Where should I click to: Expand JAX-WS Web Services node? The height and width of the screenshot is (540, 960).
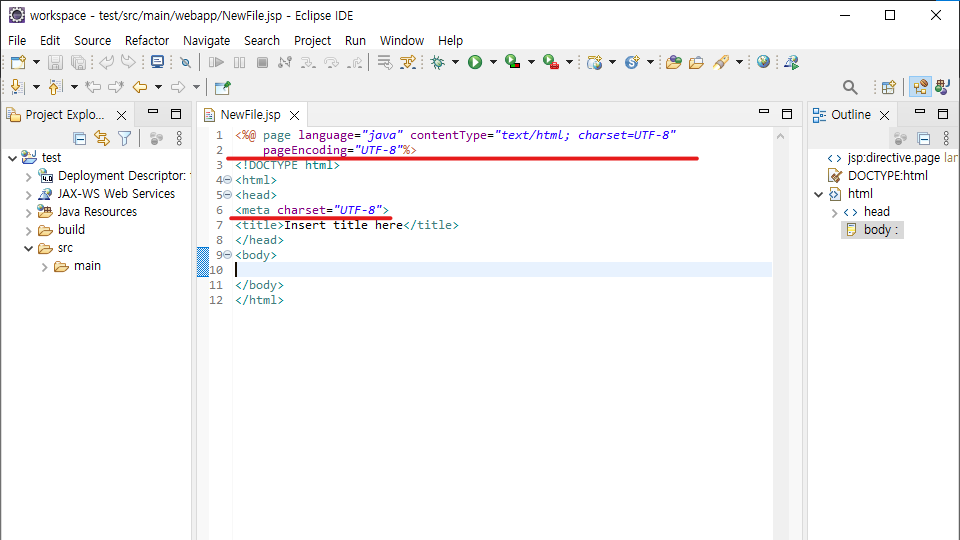pos(28,195)
